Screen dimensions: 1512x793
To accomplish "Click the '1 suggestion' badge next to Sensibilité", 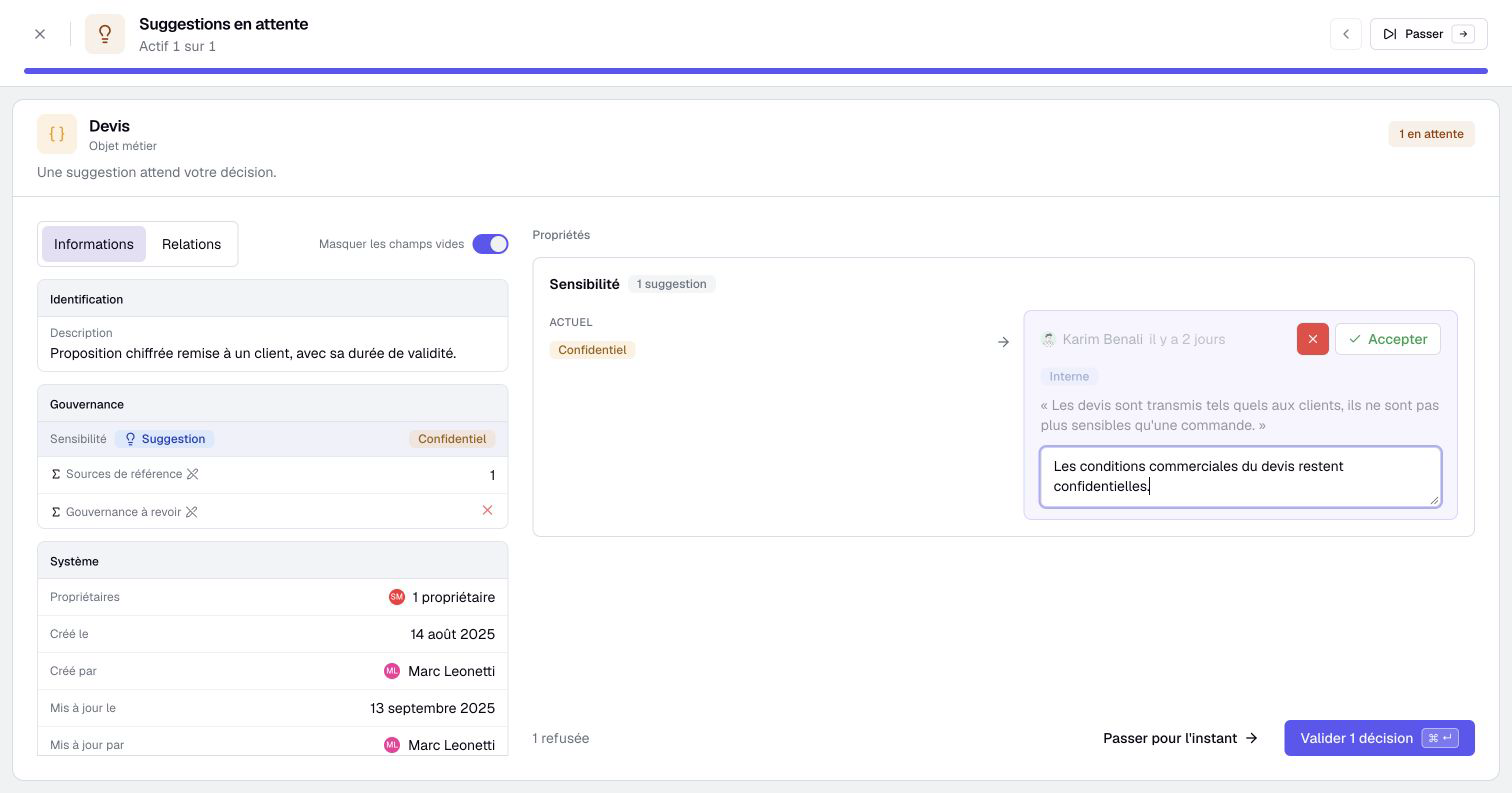I will click(x=672, y=284).
